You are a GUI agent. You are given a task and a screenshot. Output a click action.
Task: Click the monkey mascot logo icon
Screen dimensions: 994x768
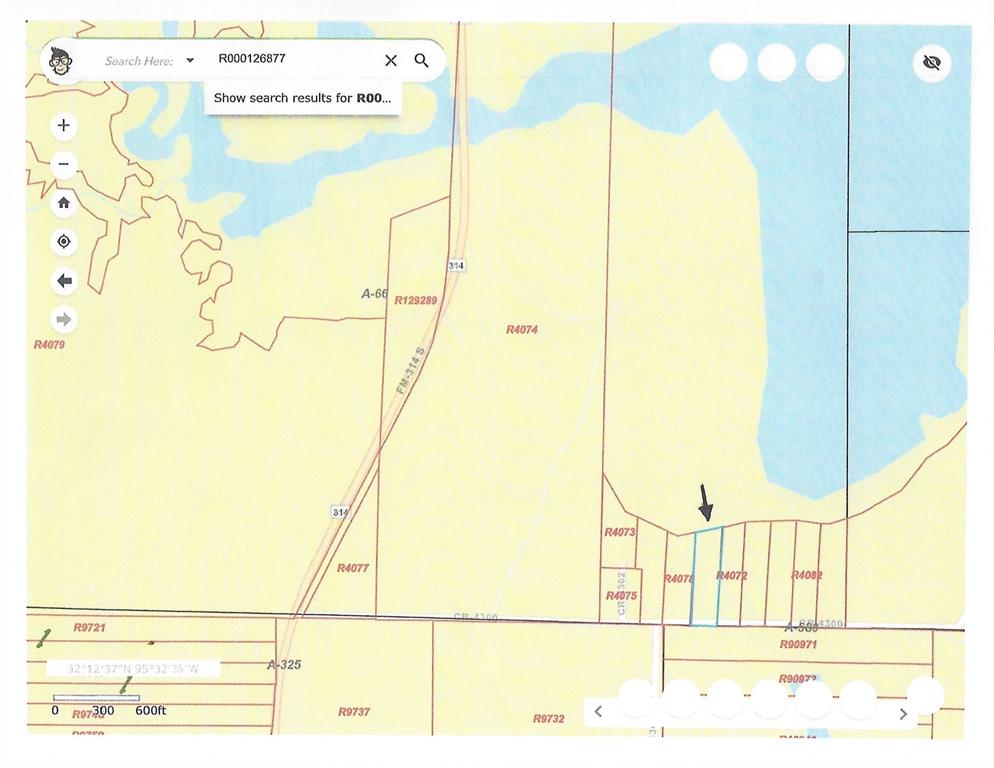tap(62, 61)
